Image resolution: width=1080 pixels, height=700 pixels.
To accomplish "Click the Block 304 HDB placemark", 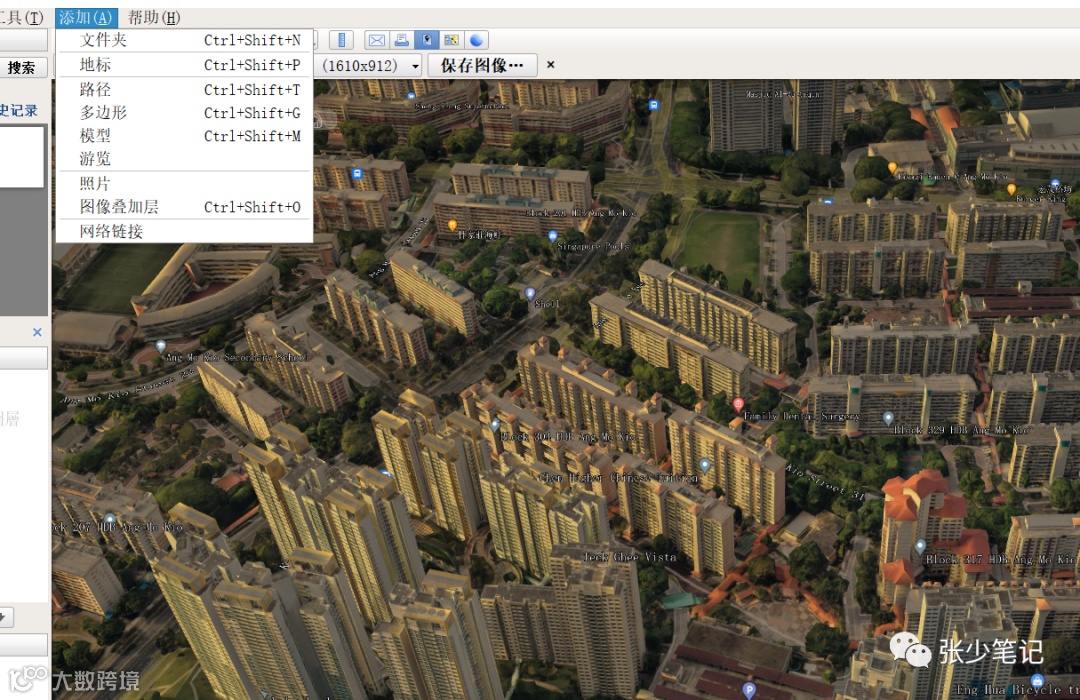I will point(495,424).
